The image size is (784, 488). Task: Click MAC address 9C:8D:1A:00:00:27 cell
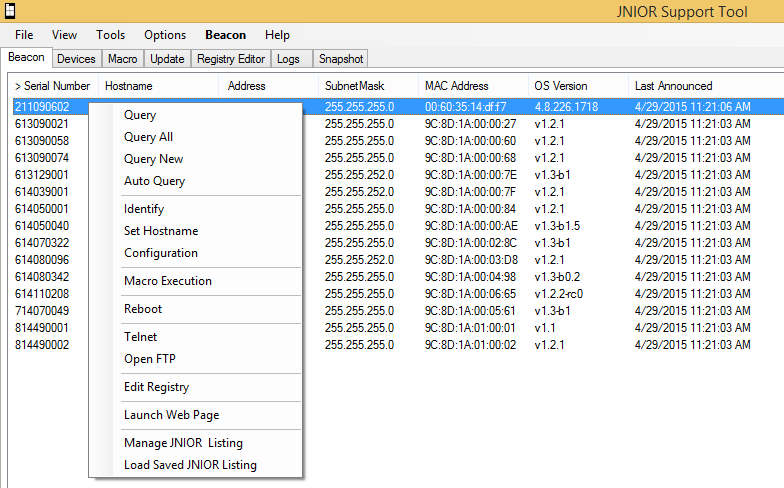click(x=470, y=124)
